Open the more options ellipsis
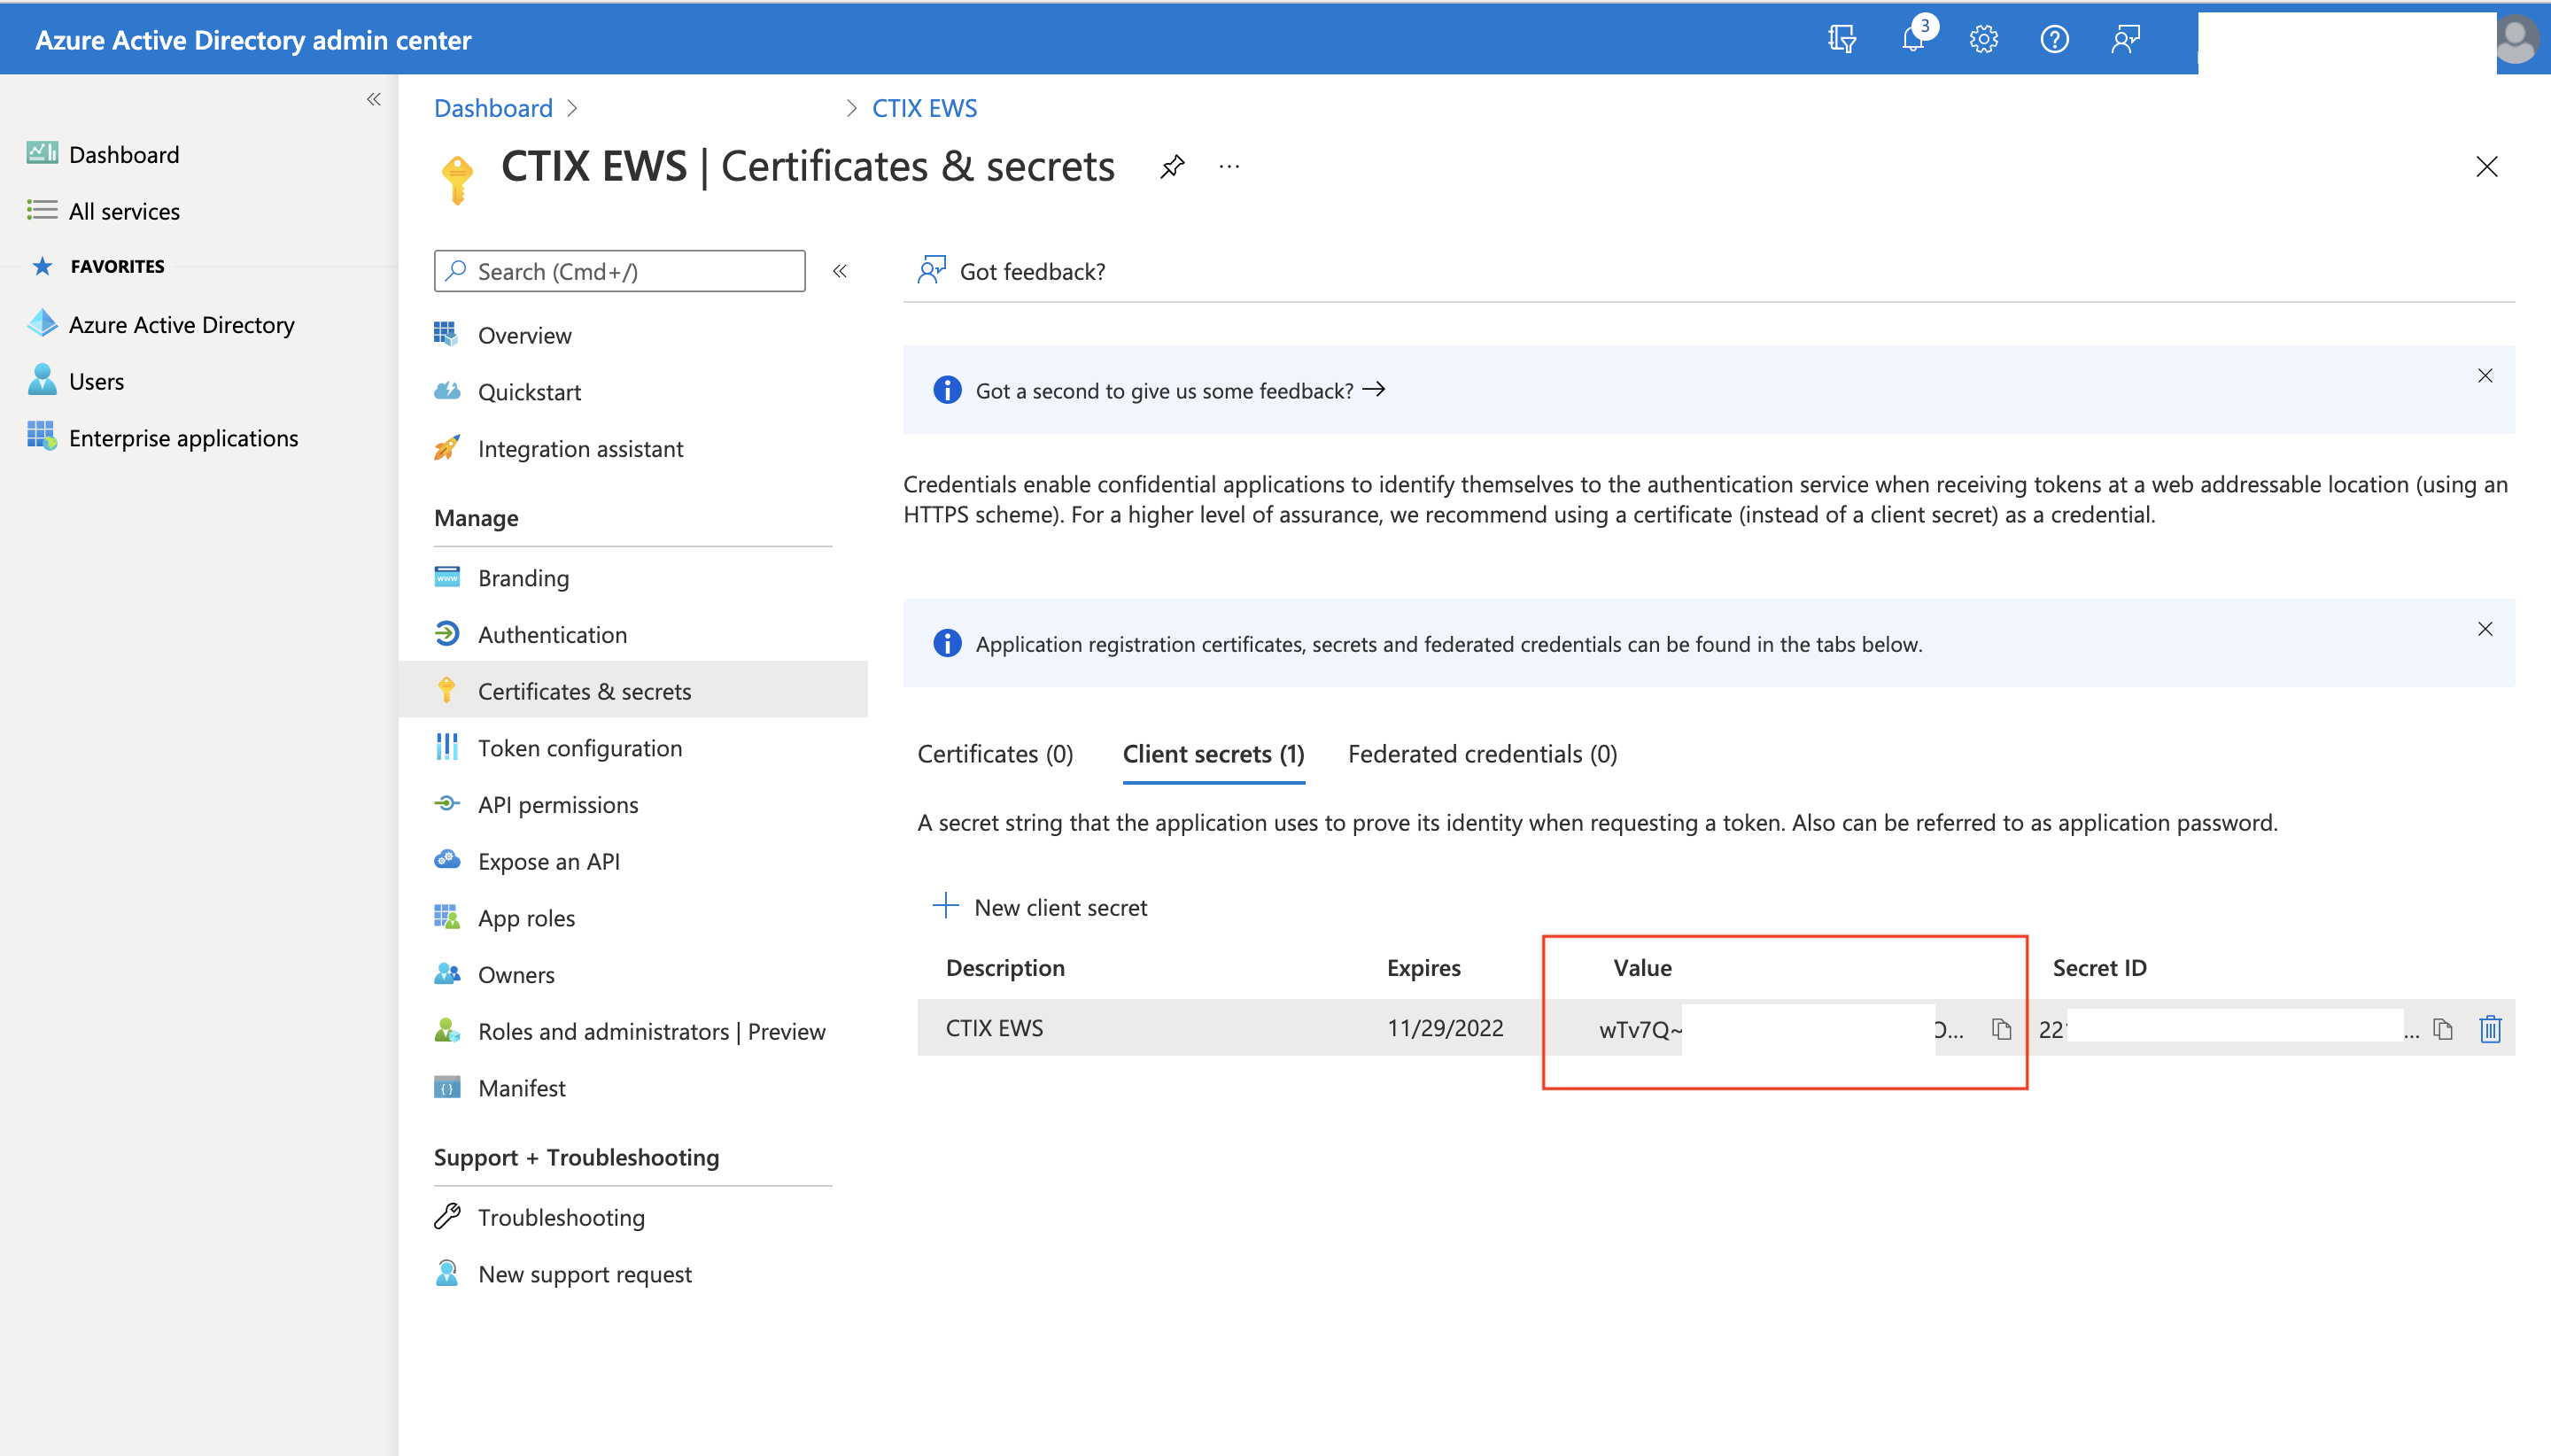2551x1456 pixels. pyautogui.click(x=1229, y=167)
